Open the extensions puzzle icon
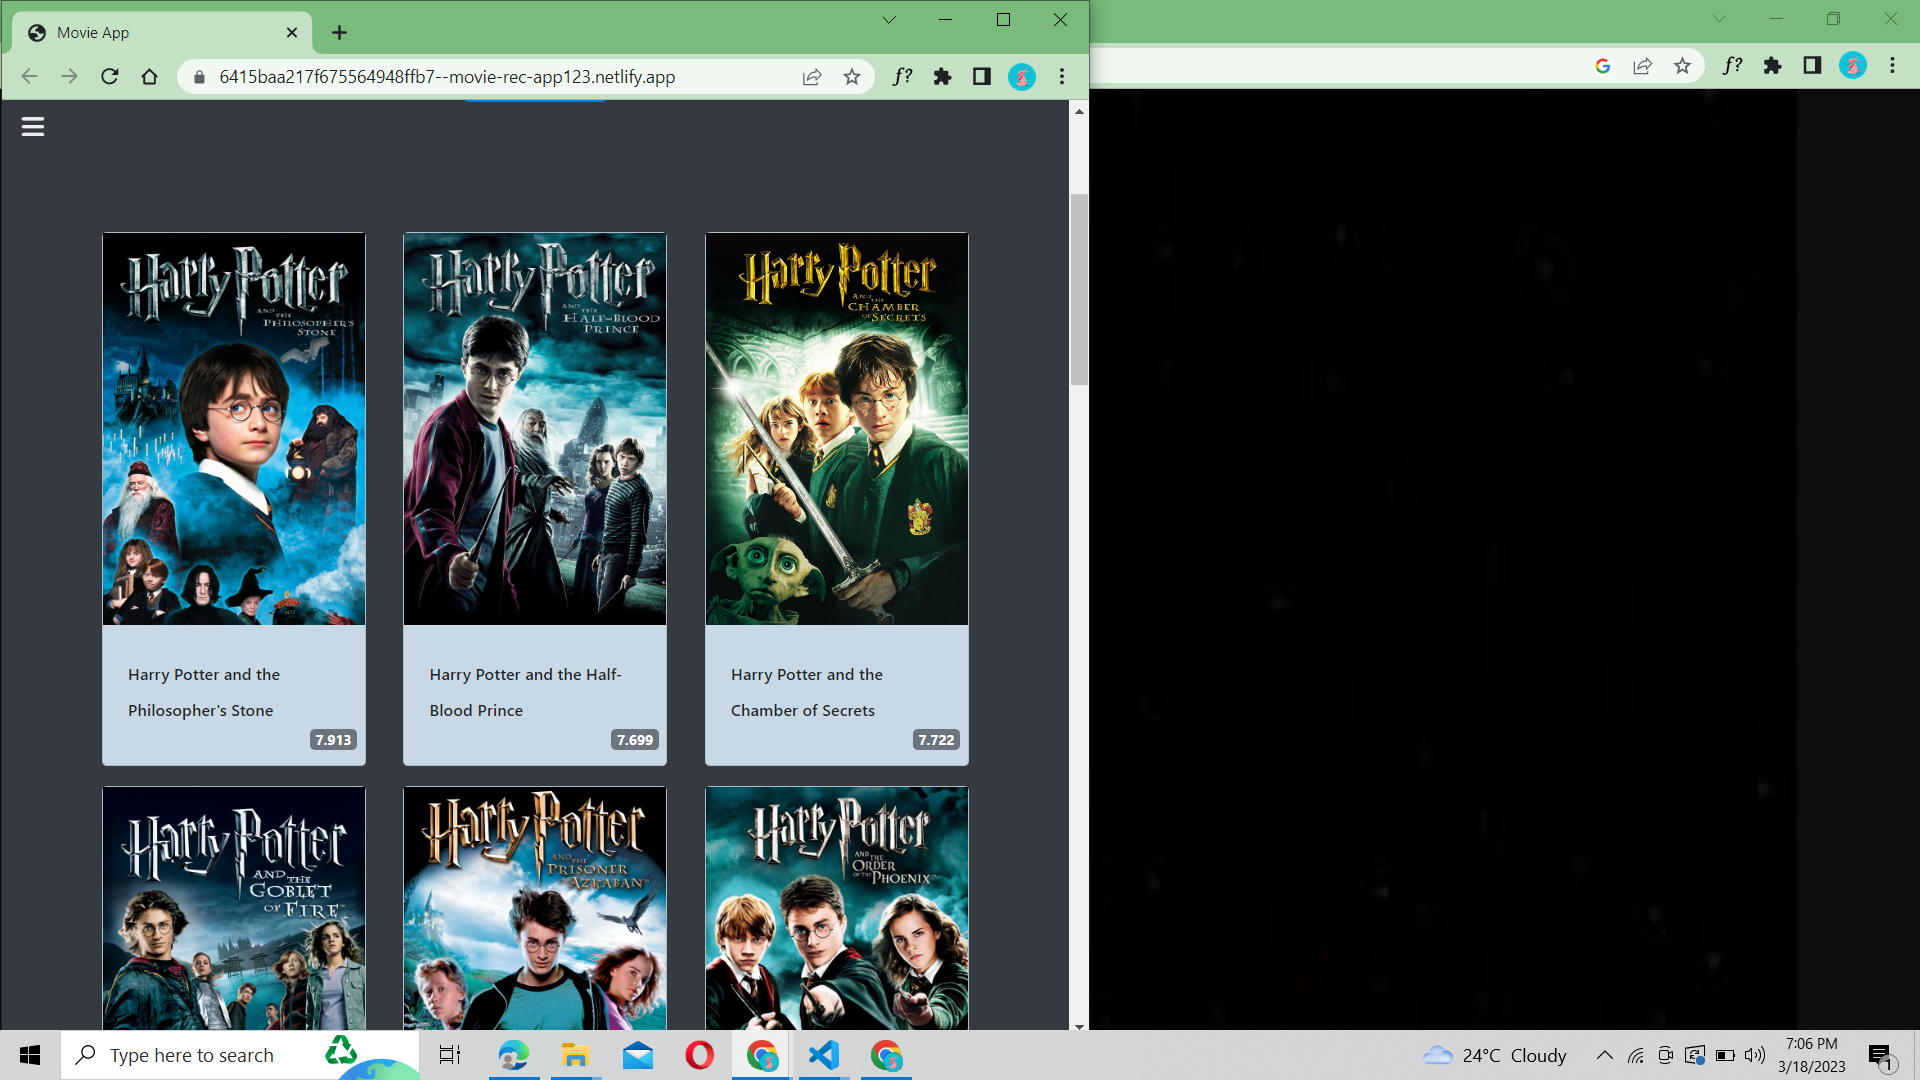Image resolution: width=1920 pixels, height=1080 pixels. (942, 77)
